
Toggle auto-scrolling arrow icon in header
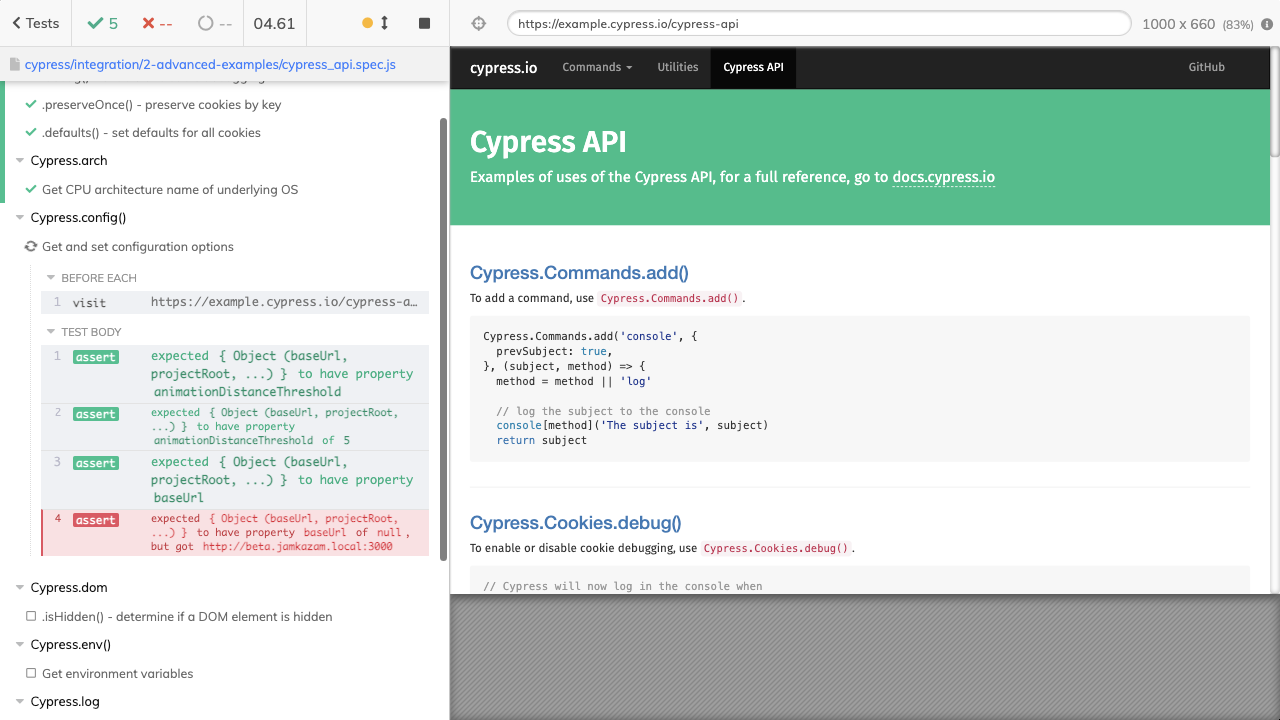point(384,23)
